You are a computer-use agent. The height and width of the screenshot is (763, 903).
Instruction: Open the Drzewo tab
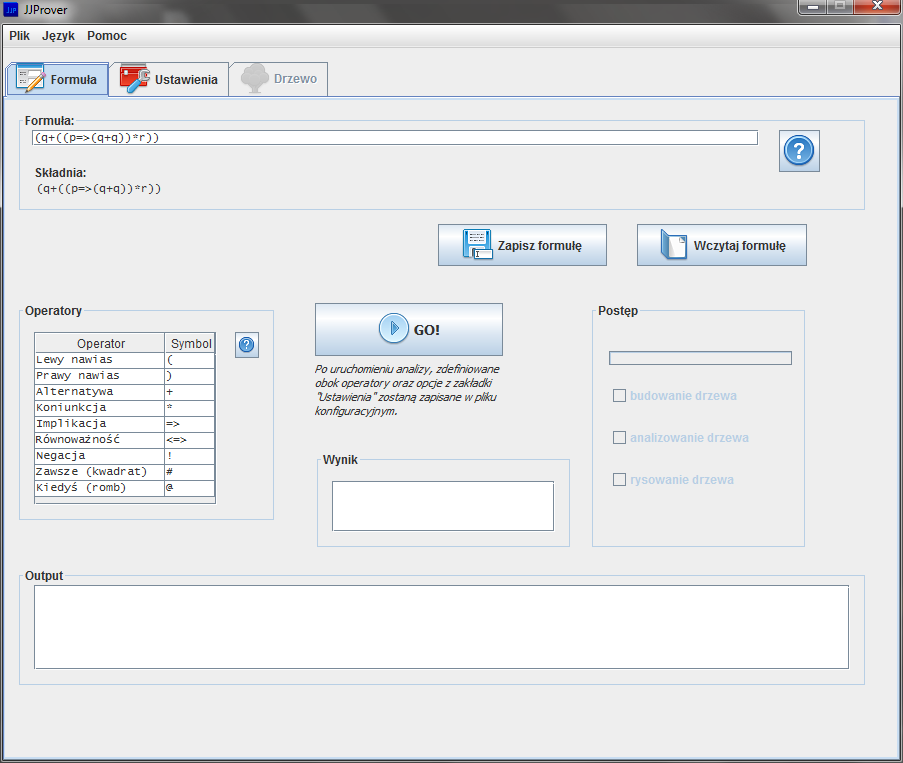(278, 79)
